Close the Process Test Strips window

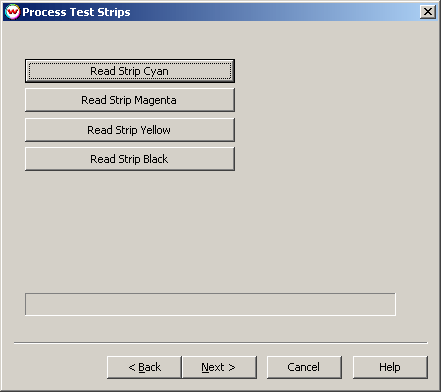428,12
